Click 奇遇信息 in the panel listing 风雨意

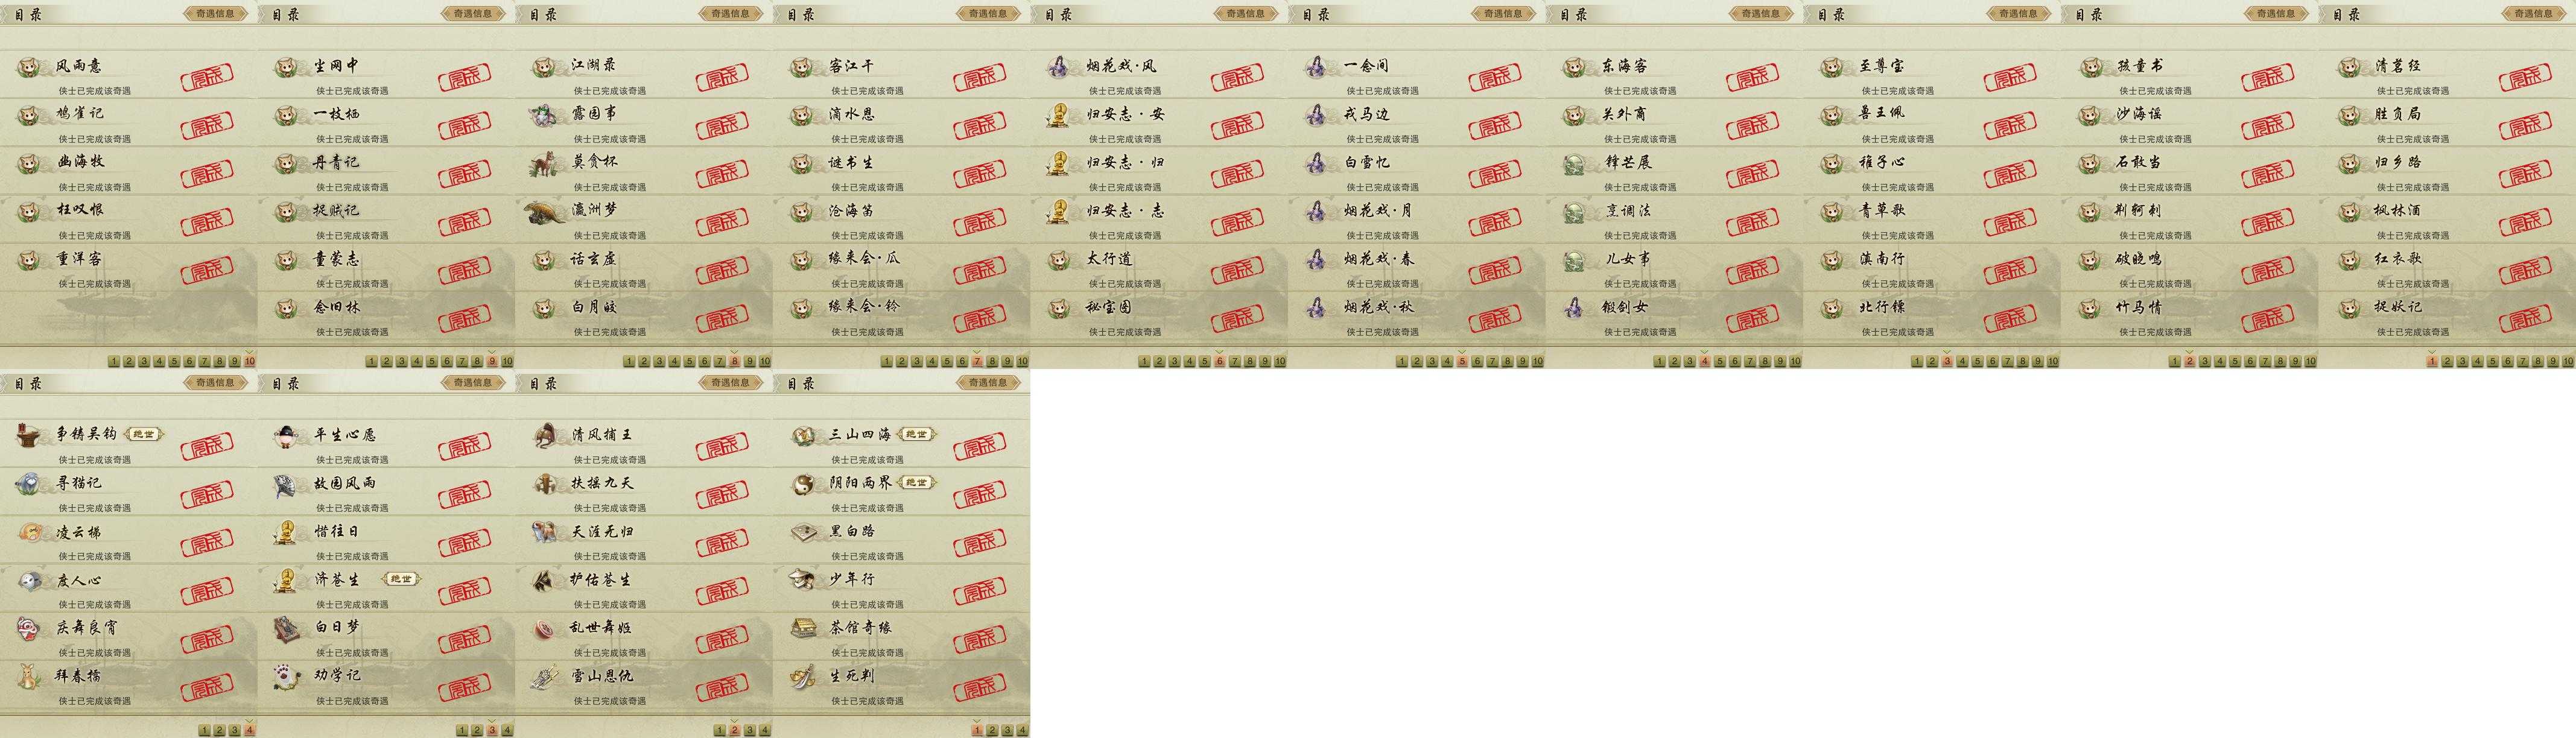215,14
